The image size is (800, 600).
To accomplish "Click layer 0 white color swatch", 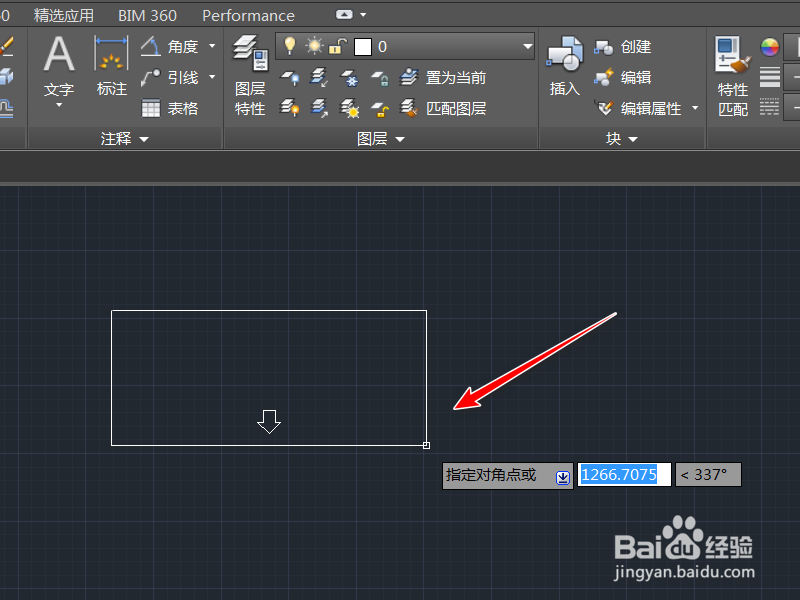I will (363, 47).
